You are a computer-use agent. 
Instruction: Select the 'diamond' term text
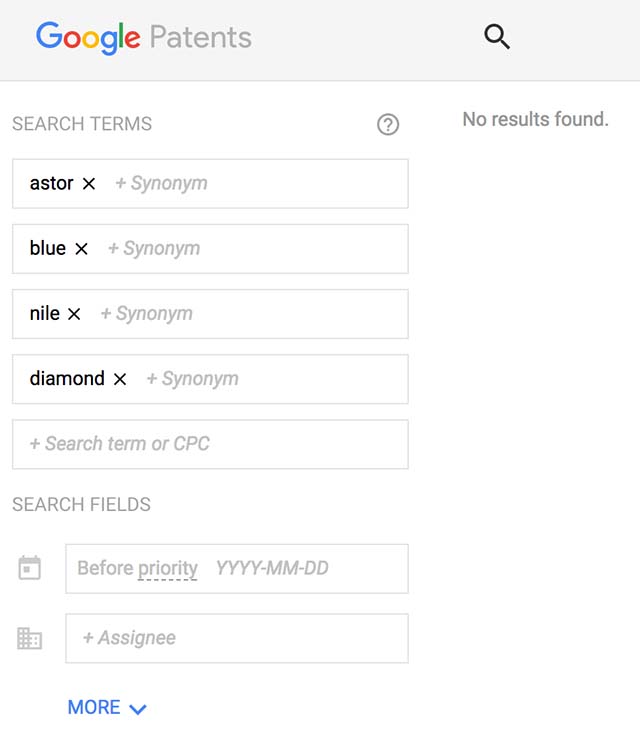pyautogui.click(x=67, y=379)
